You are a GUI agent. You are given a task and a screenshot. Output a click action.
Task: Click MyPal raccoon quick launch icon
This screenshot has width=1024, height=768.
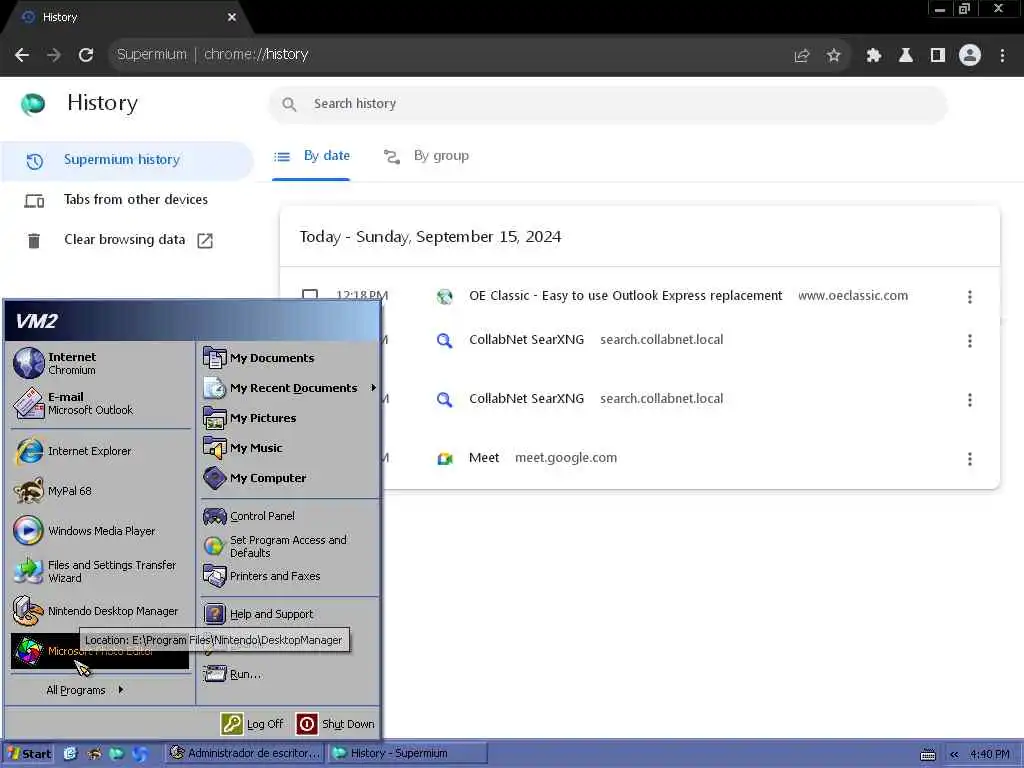pyautogui.click(x=94, y=754)
